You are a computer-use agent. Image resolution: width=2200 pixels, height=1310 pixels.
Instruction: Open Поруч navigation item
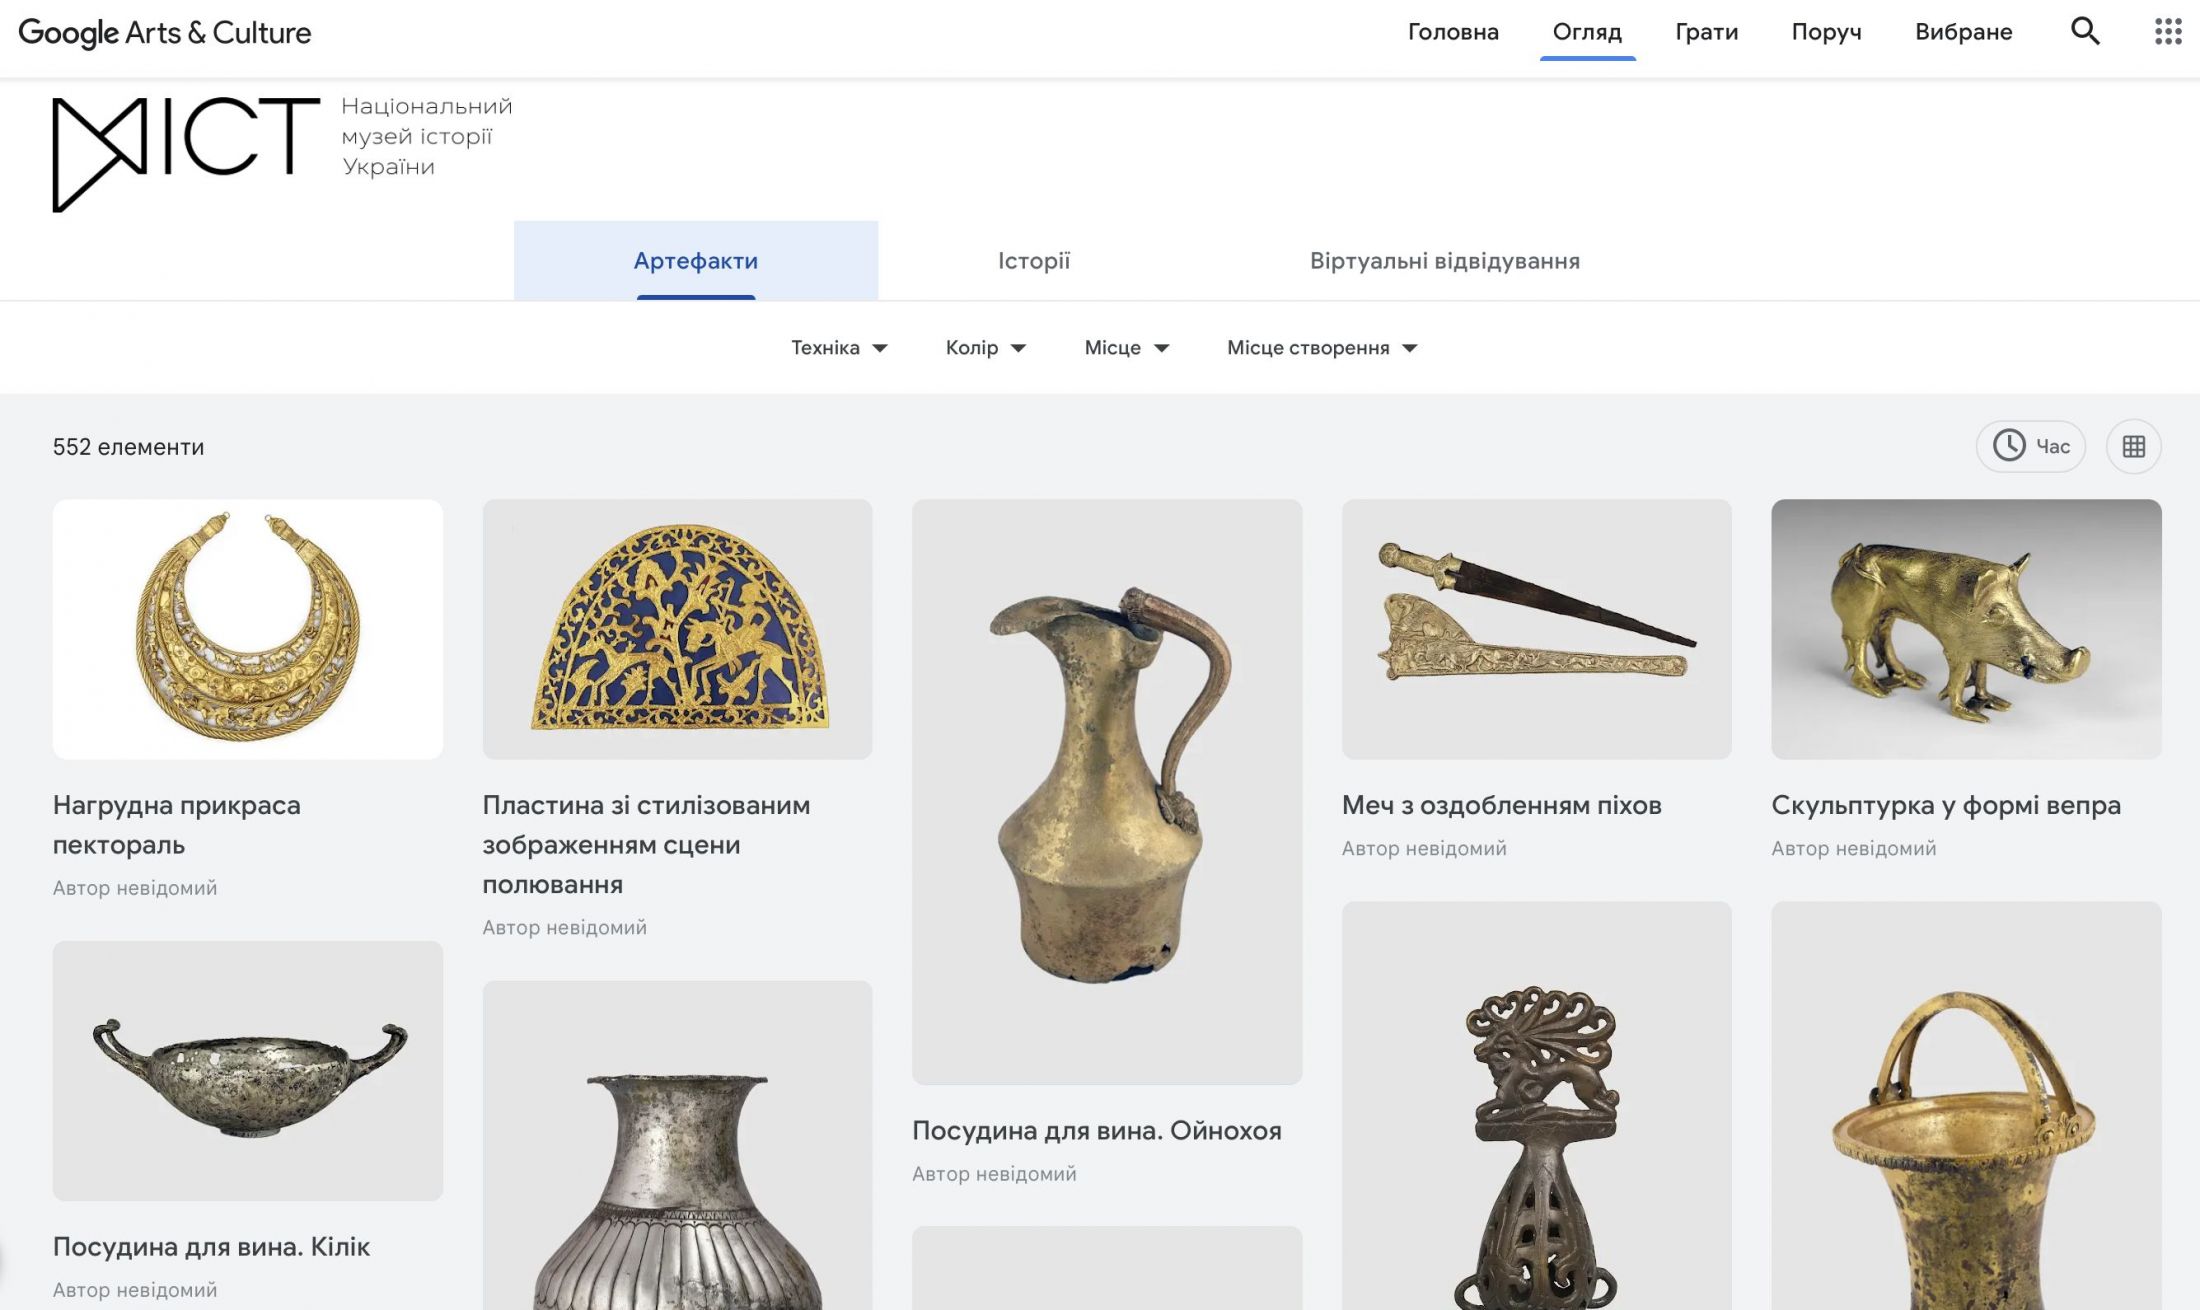tap(1827, 32)
